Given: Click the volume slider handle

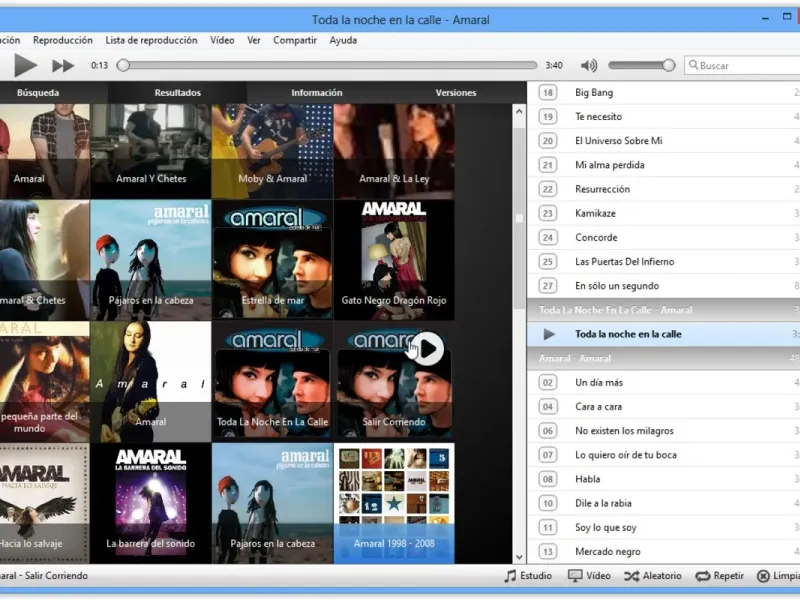Looking at the screenshot, I should point(668,66).
